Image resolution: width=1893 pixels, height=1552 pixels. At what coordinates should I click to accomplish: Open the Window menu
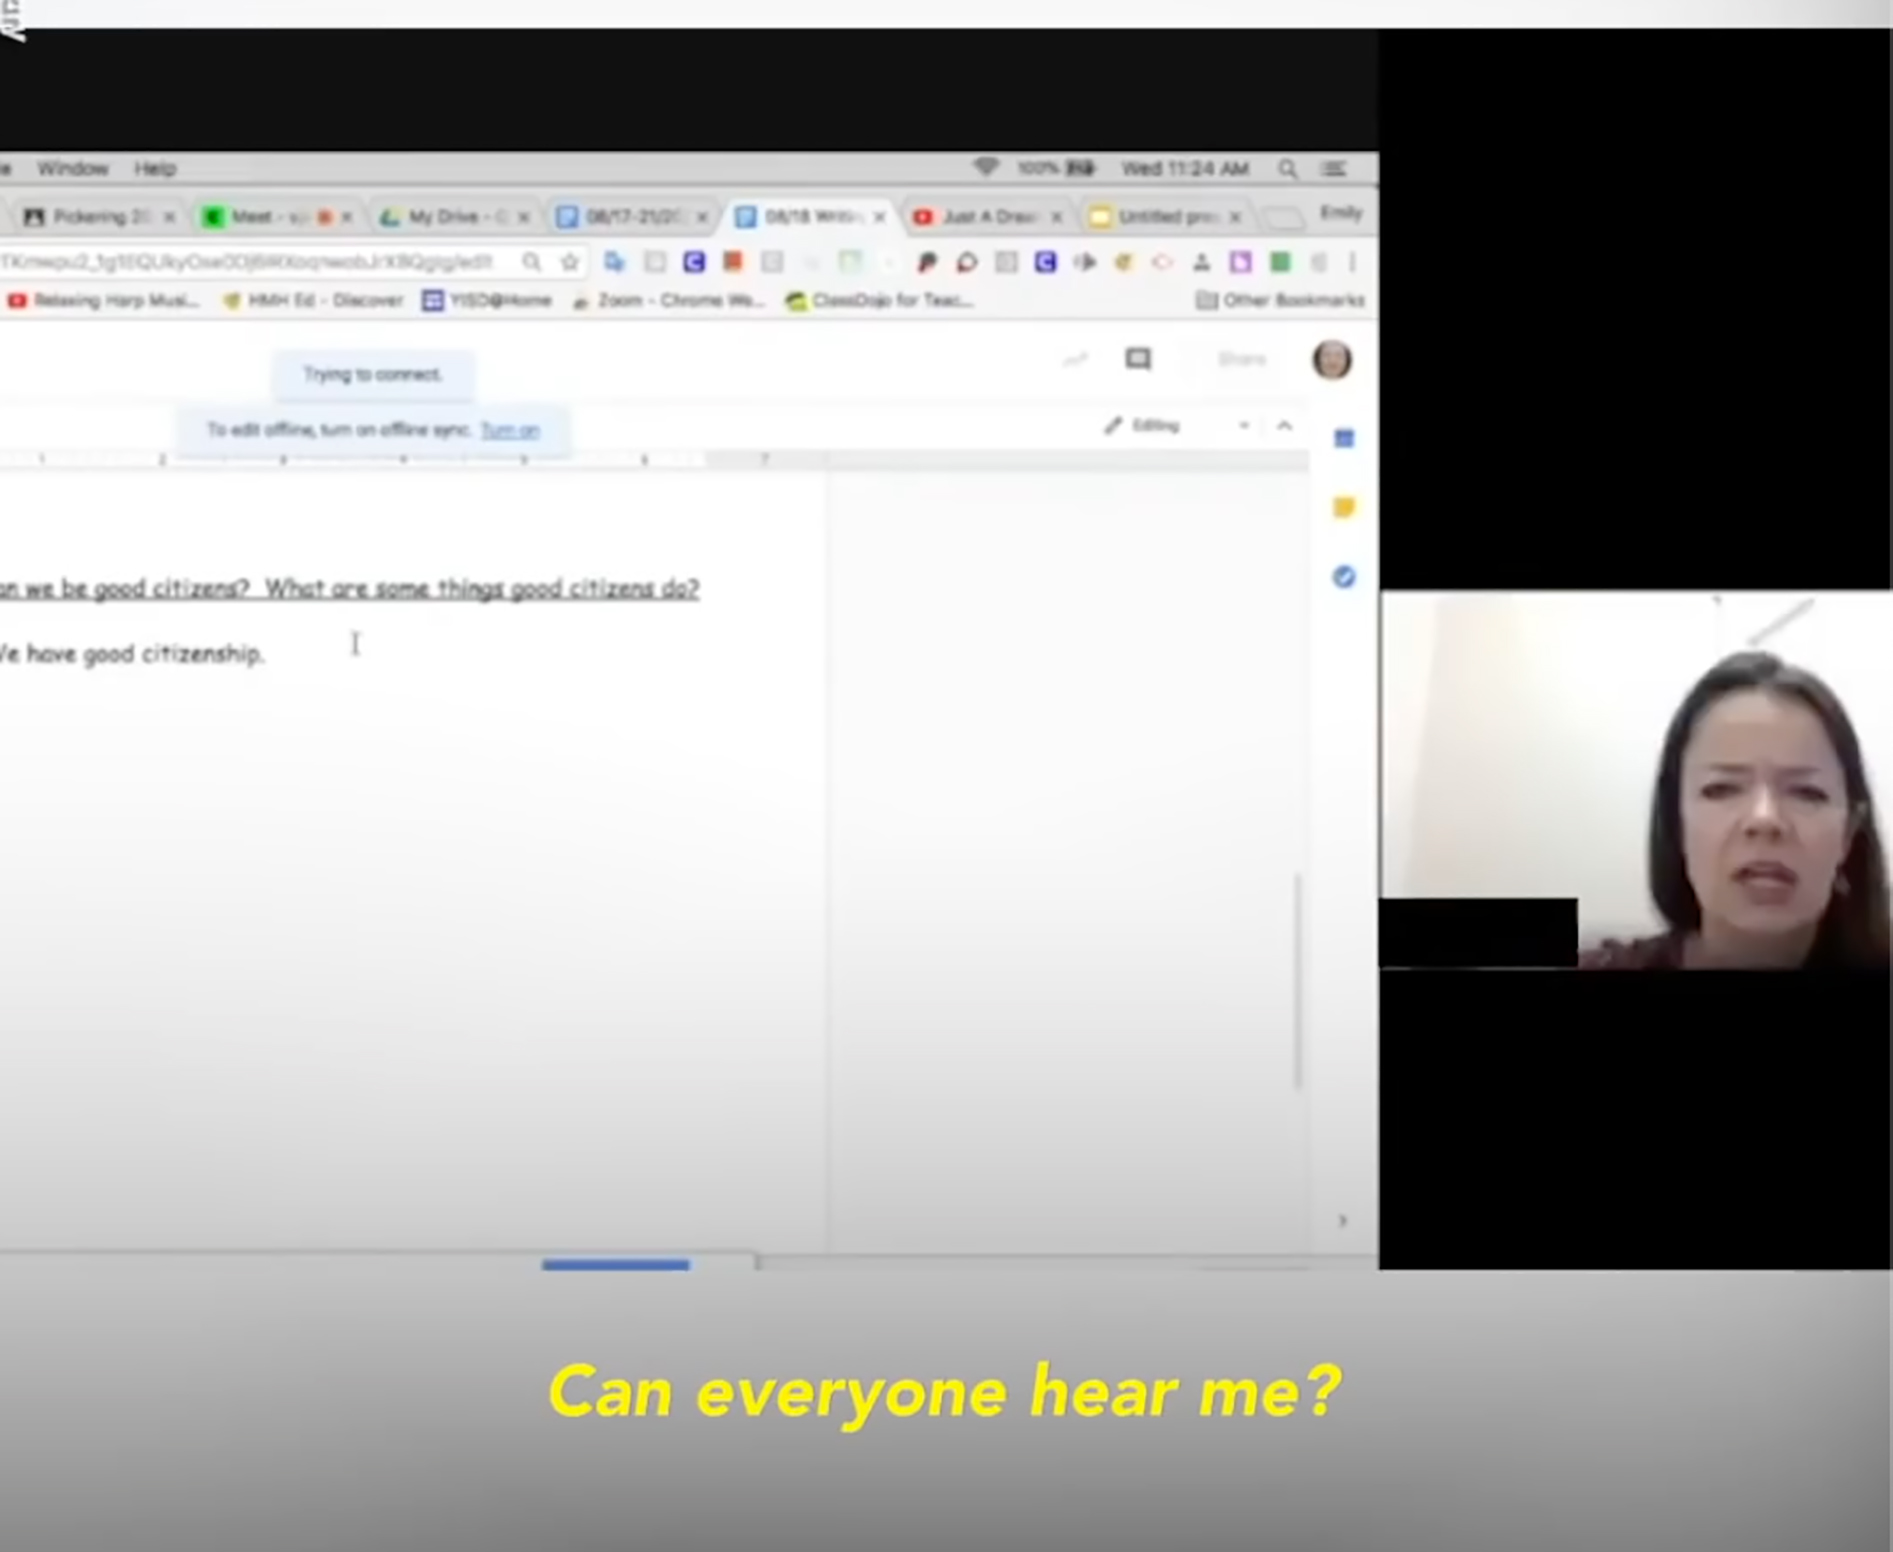(x=72, y=168)
